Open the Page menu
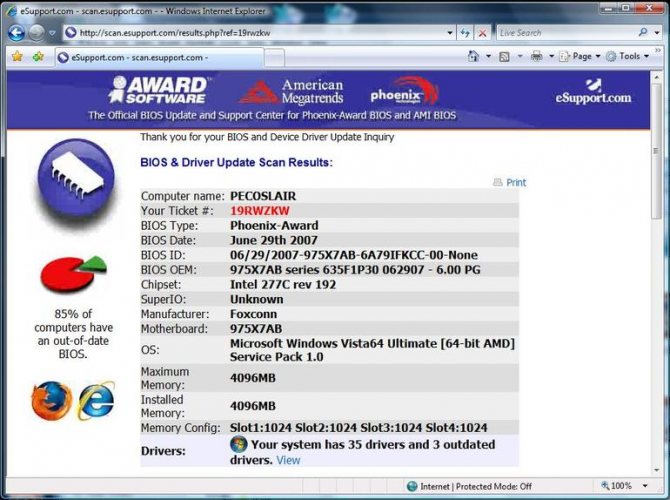 click(x=580, y=56)
